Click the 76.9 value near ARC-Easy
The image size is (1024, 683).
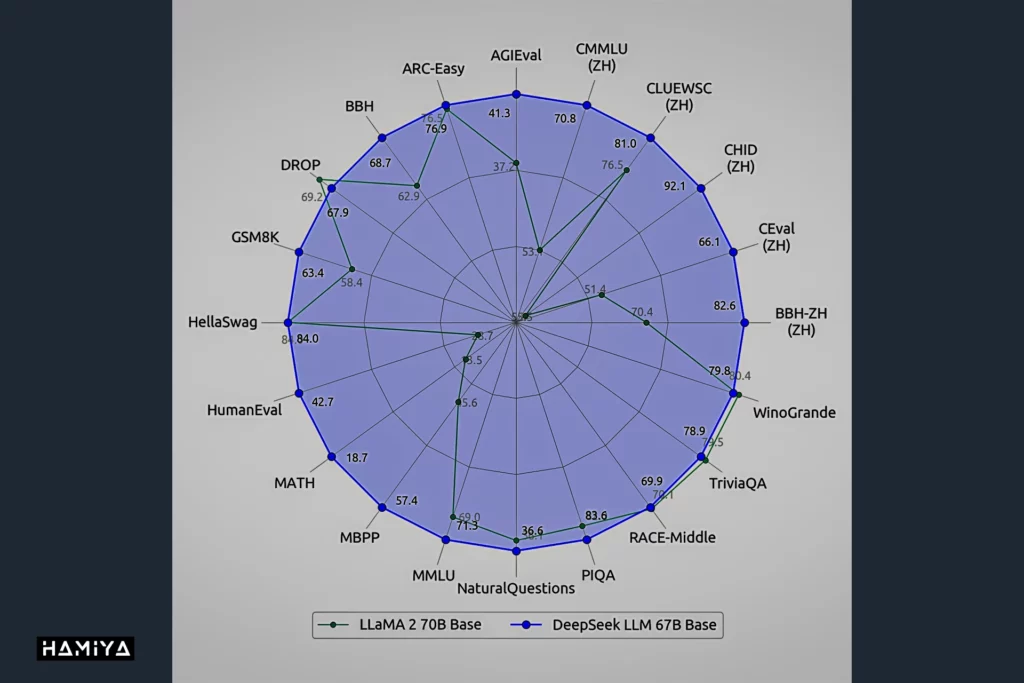point(436,129)
